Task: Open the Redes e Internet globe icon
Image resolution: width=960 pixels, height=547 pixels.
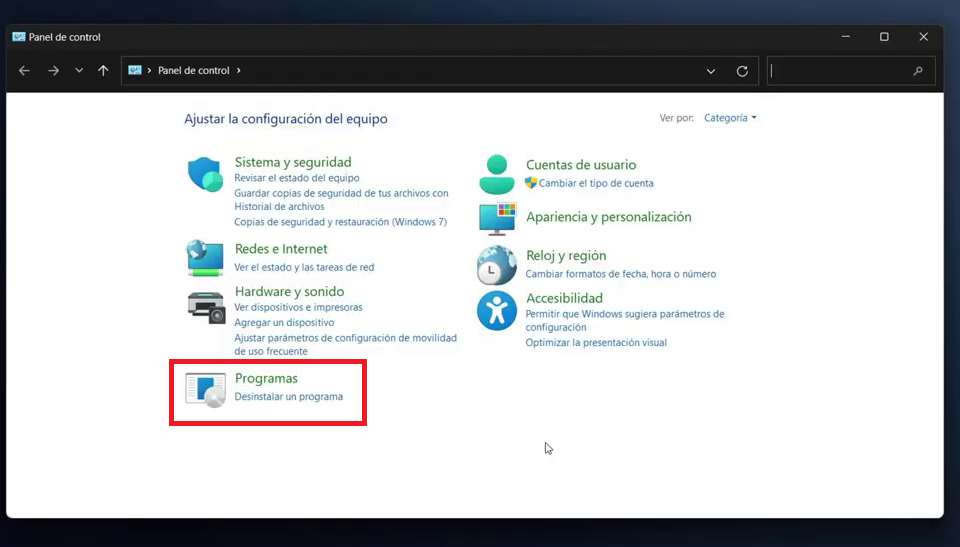Action: (205, 258)
